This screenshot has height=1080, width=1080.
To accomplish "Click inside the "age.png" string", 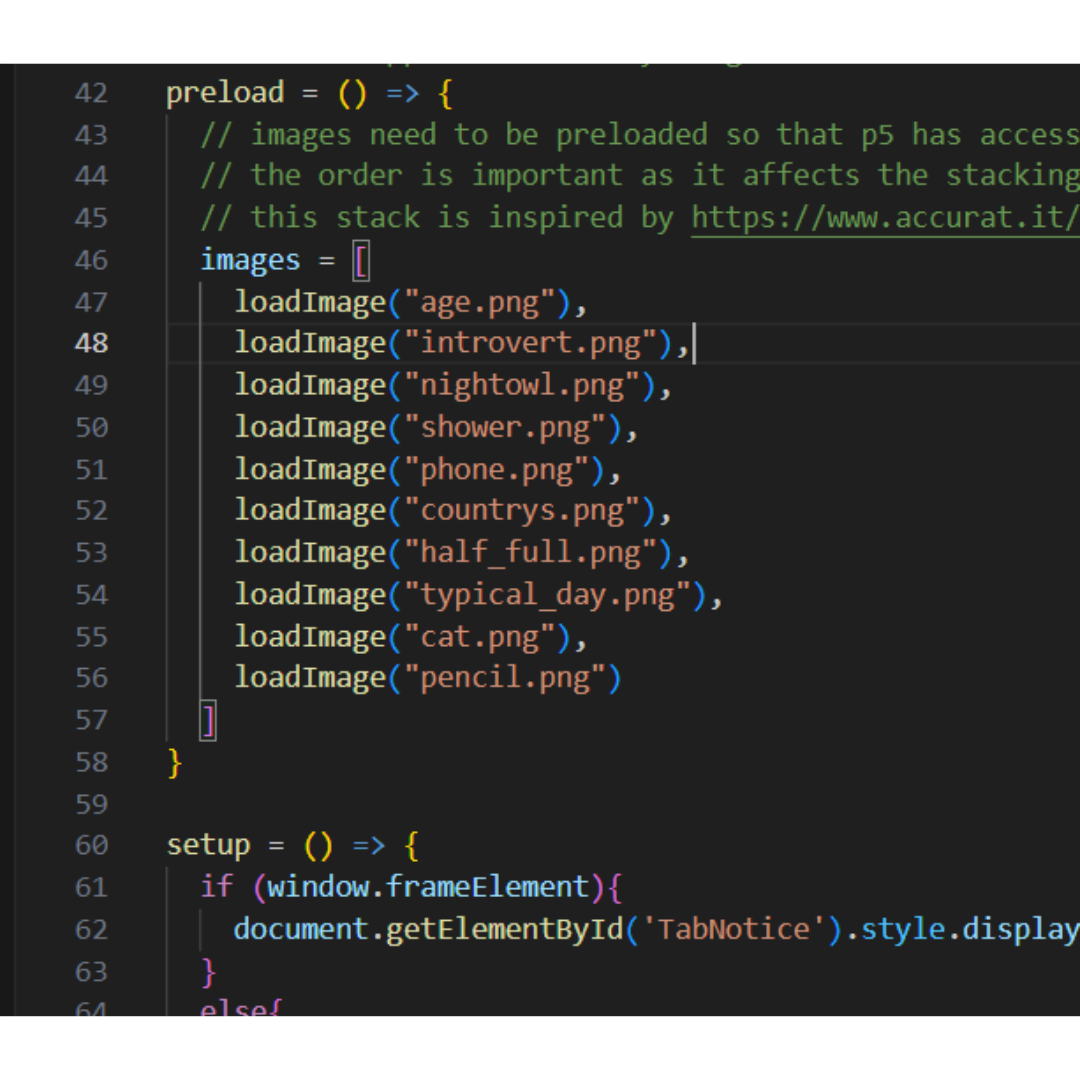I will (478, 302).
